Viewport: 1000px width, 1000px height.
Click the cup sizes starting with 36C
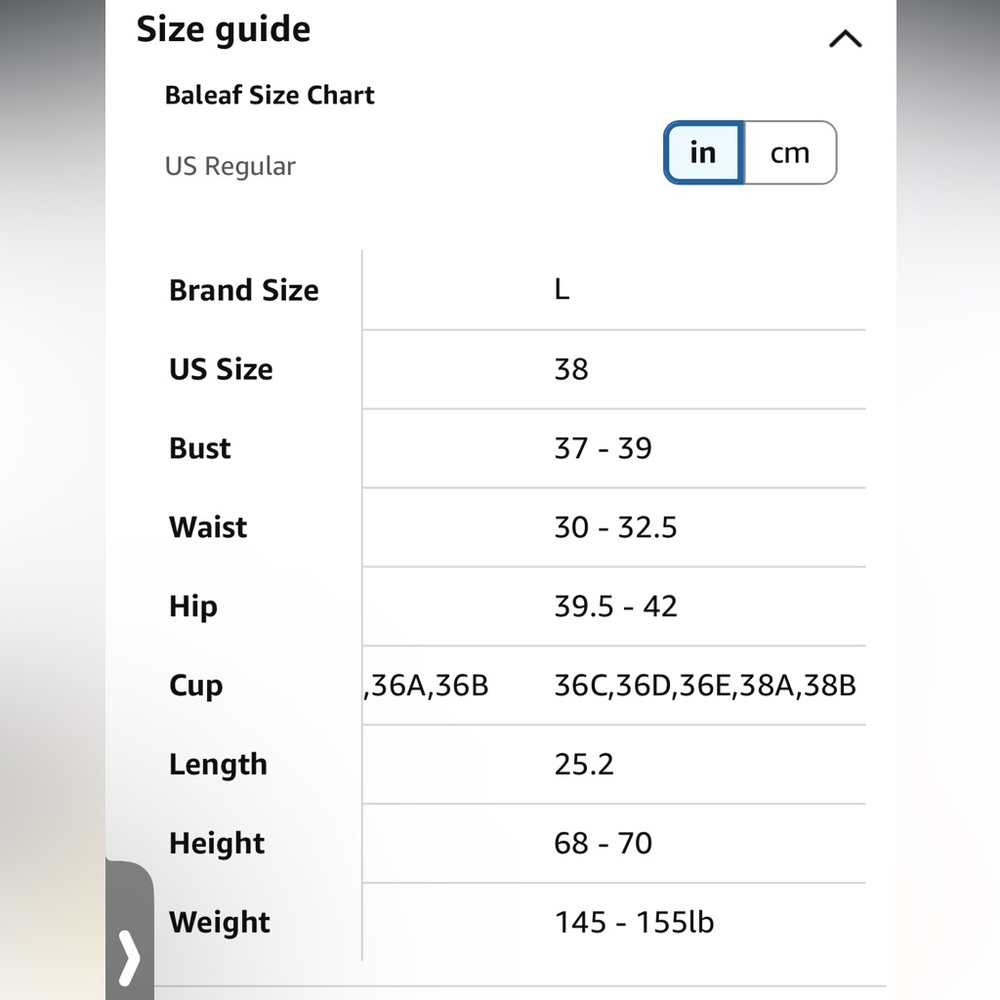coord(705,685)
